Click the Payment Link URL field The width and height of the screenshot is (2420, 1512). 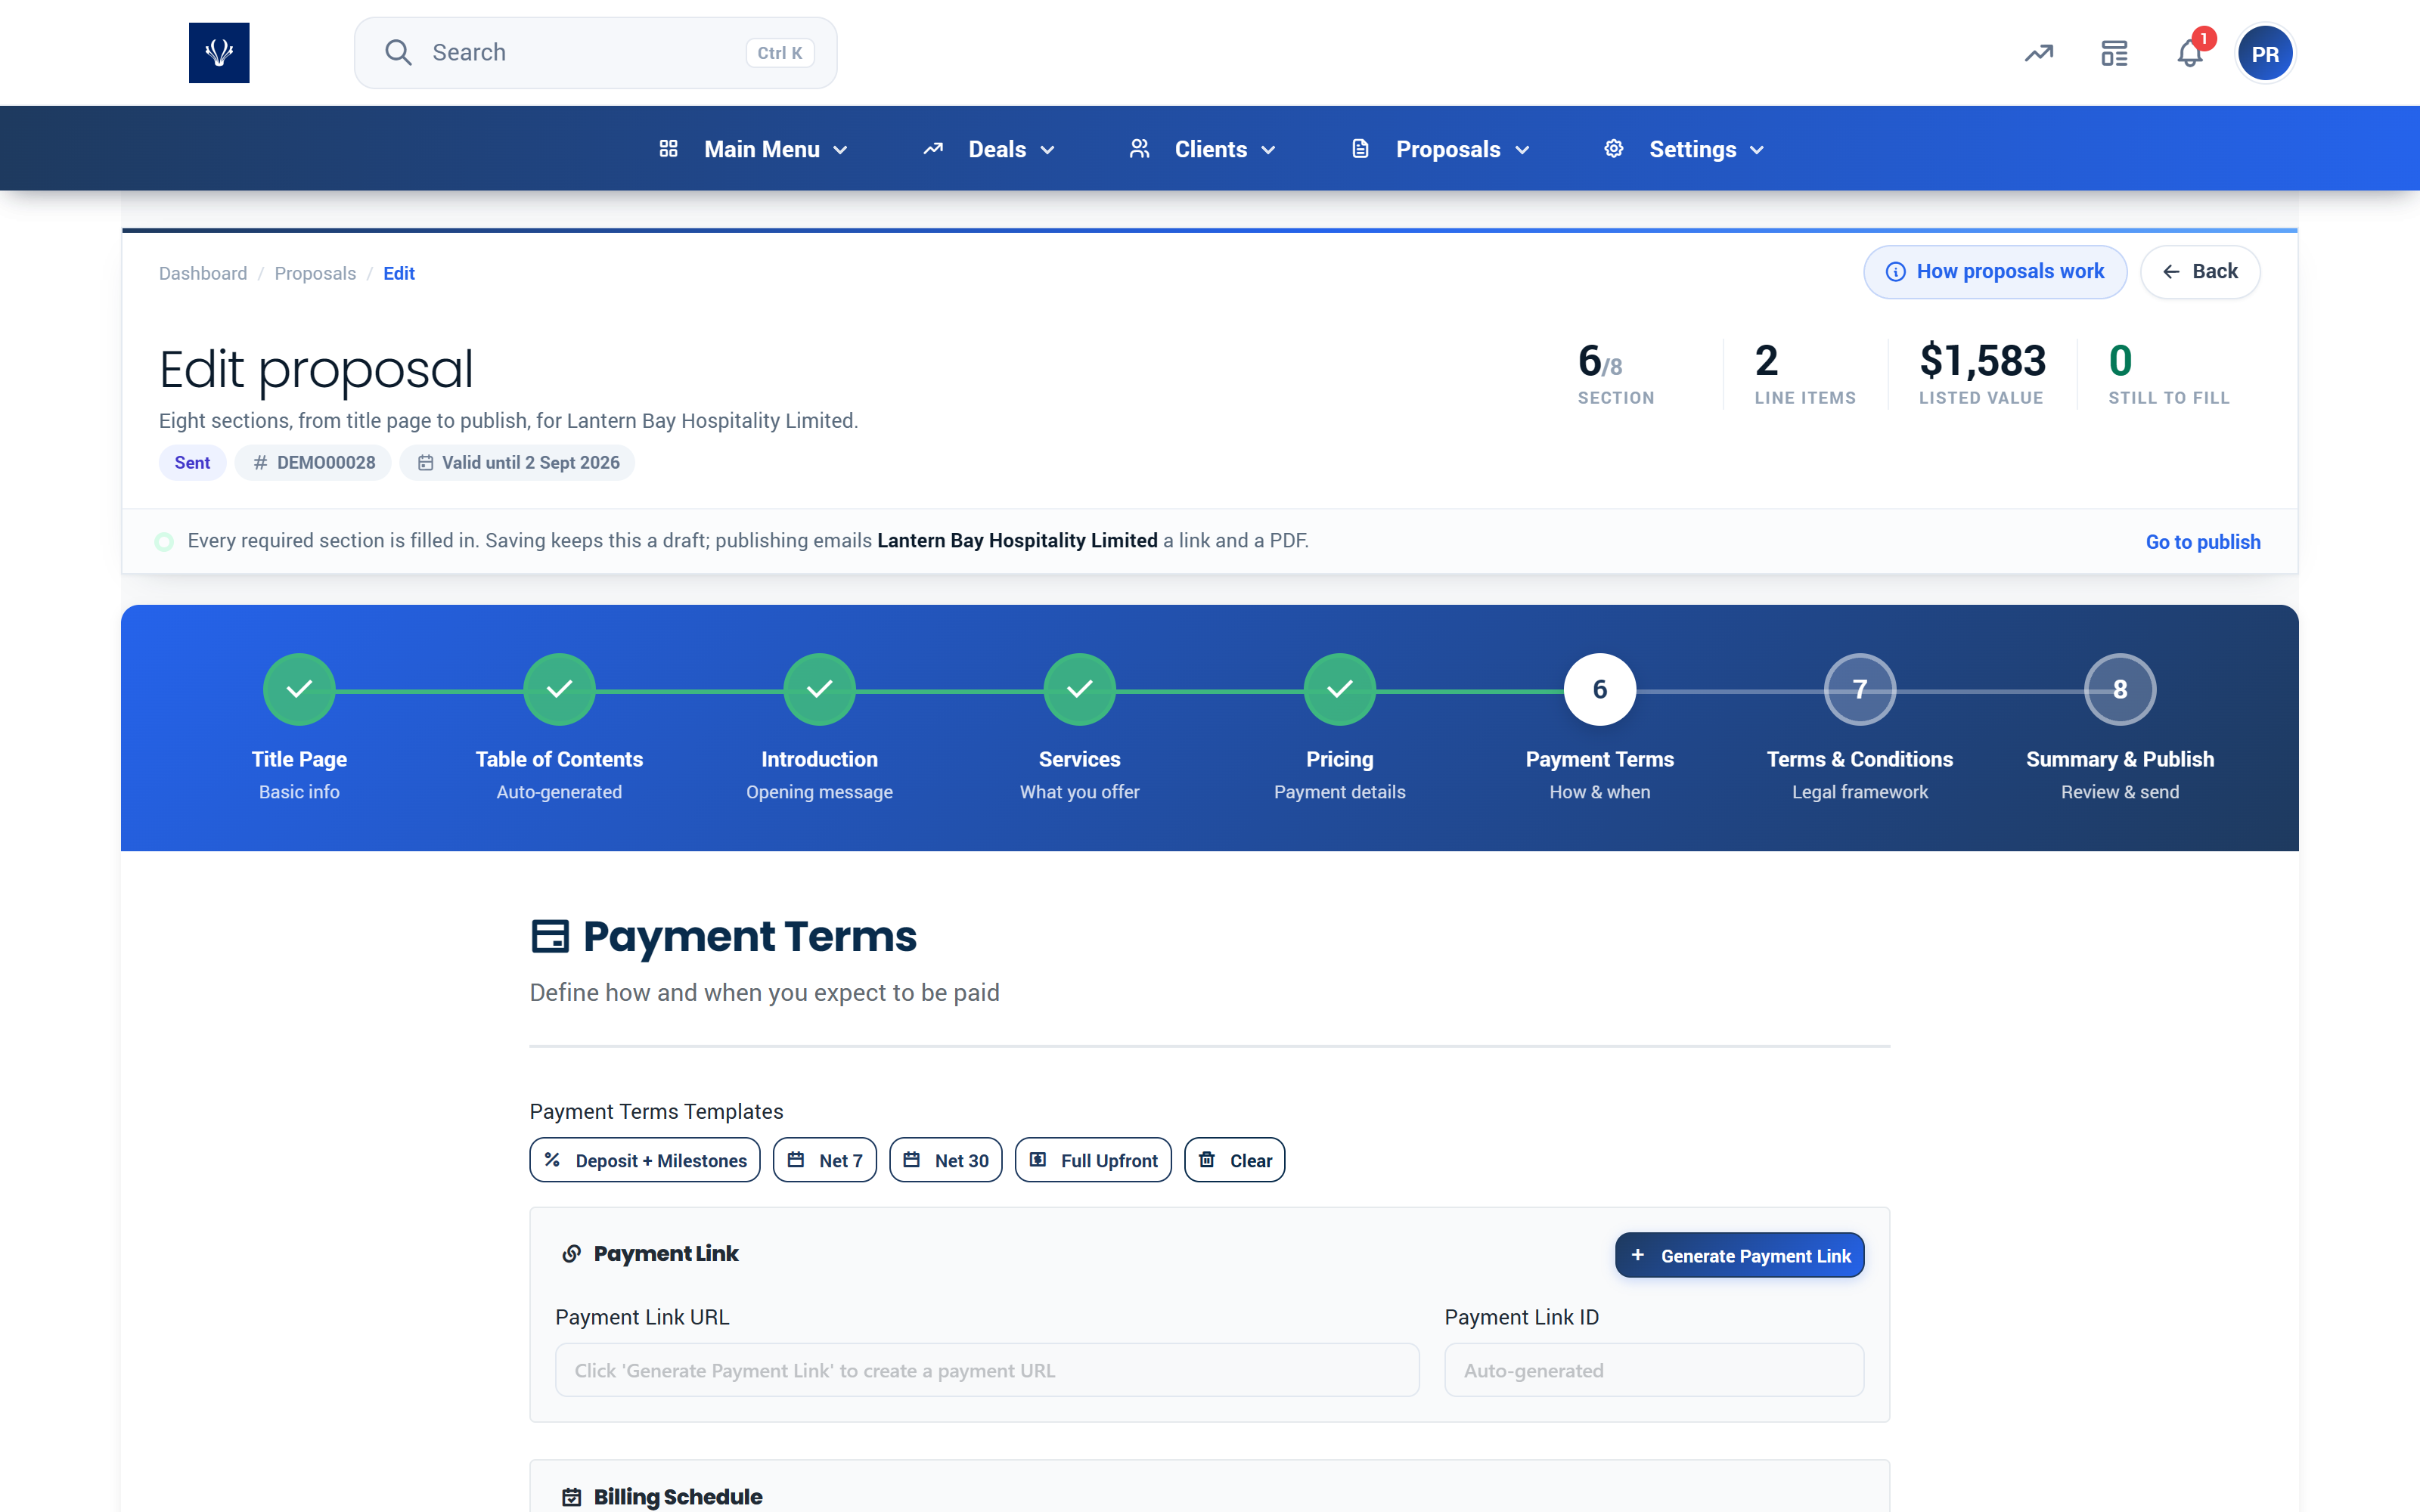point(987,1370)
